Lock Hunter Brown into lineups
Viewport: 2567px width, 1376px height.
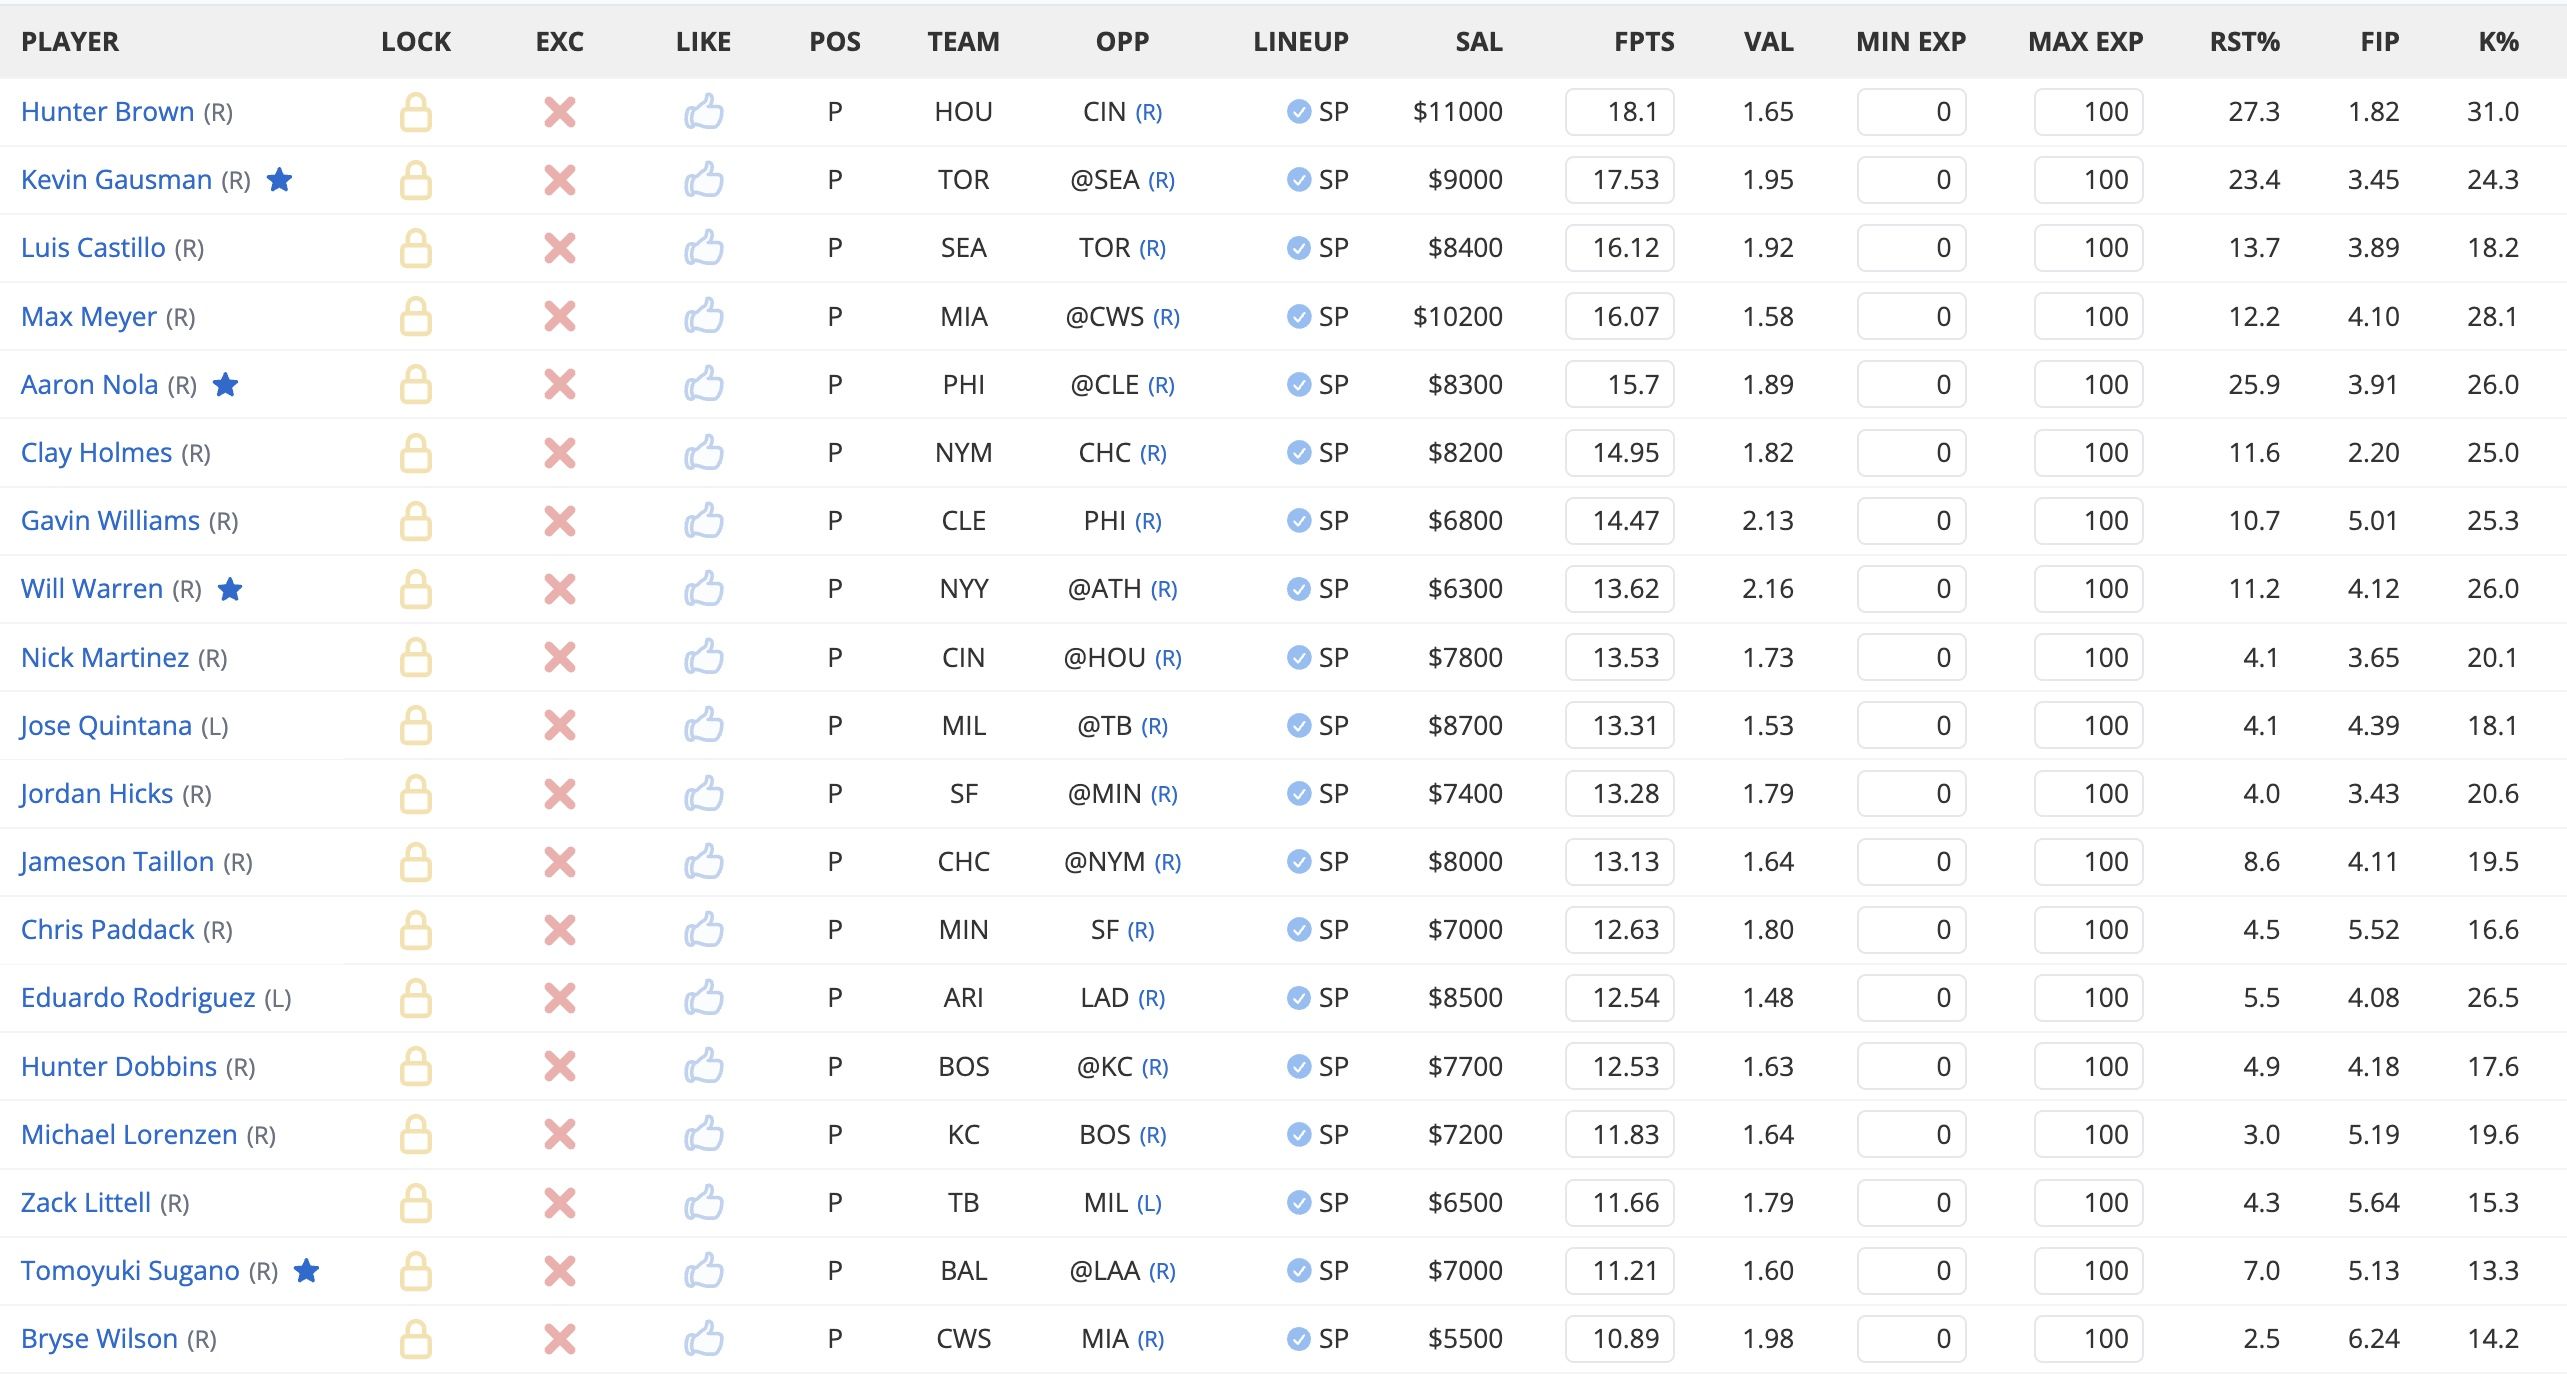(416, 112)
